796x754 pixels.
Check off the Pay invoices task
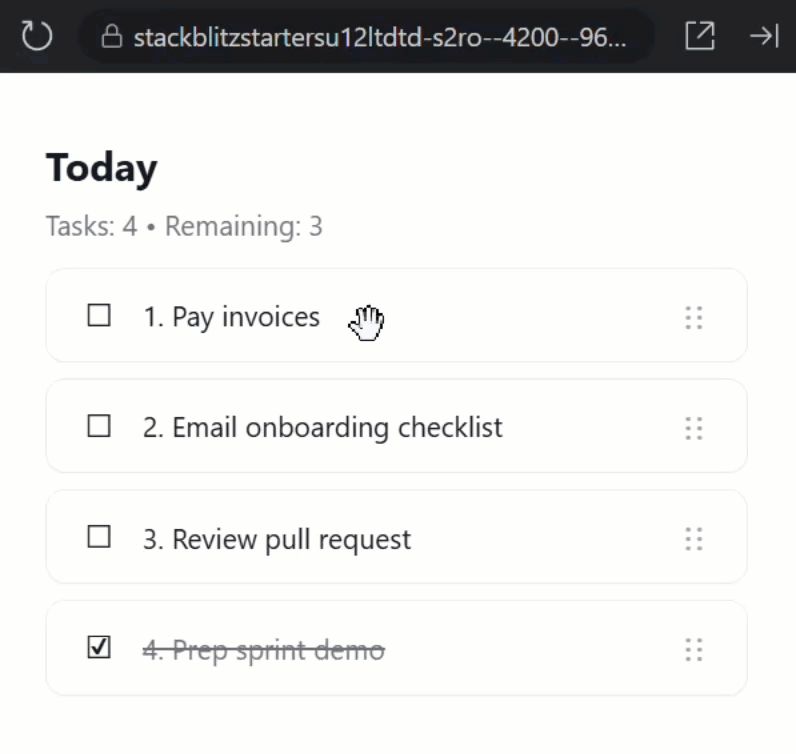coord(99,316)
